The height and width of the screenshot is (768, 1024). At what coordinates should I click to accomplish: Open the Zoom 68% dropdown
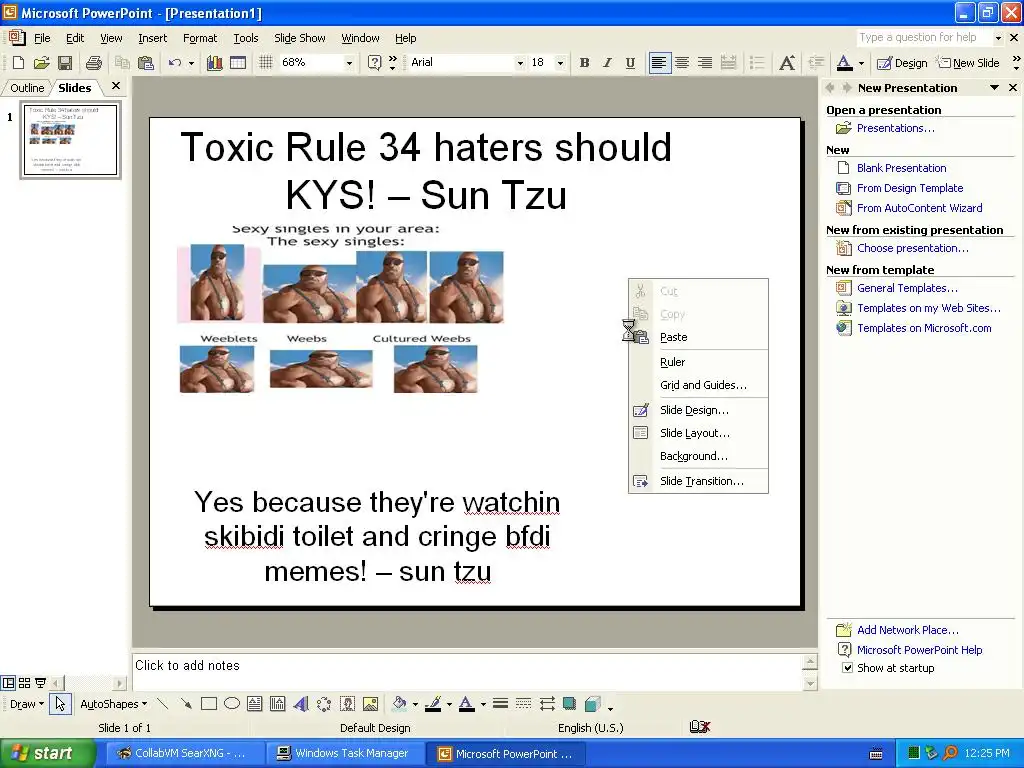point(349,63)
